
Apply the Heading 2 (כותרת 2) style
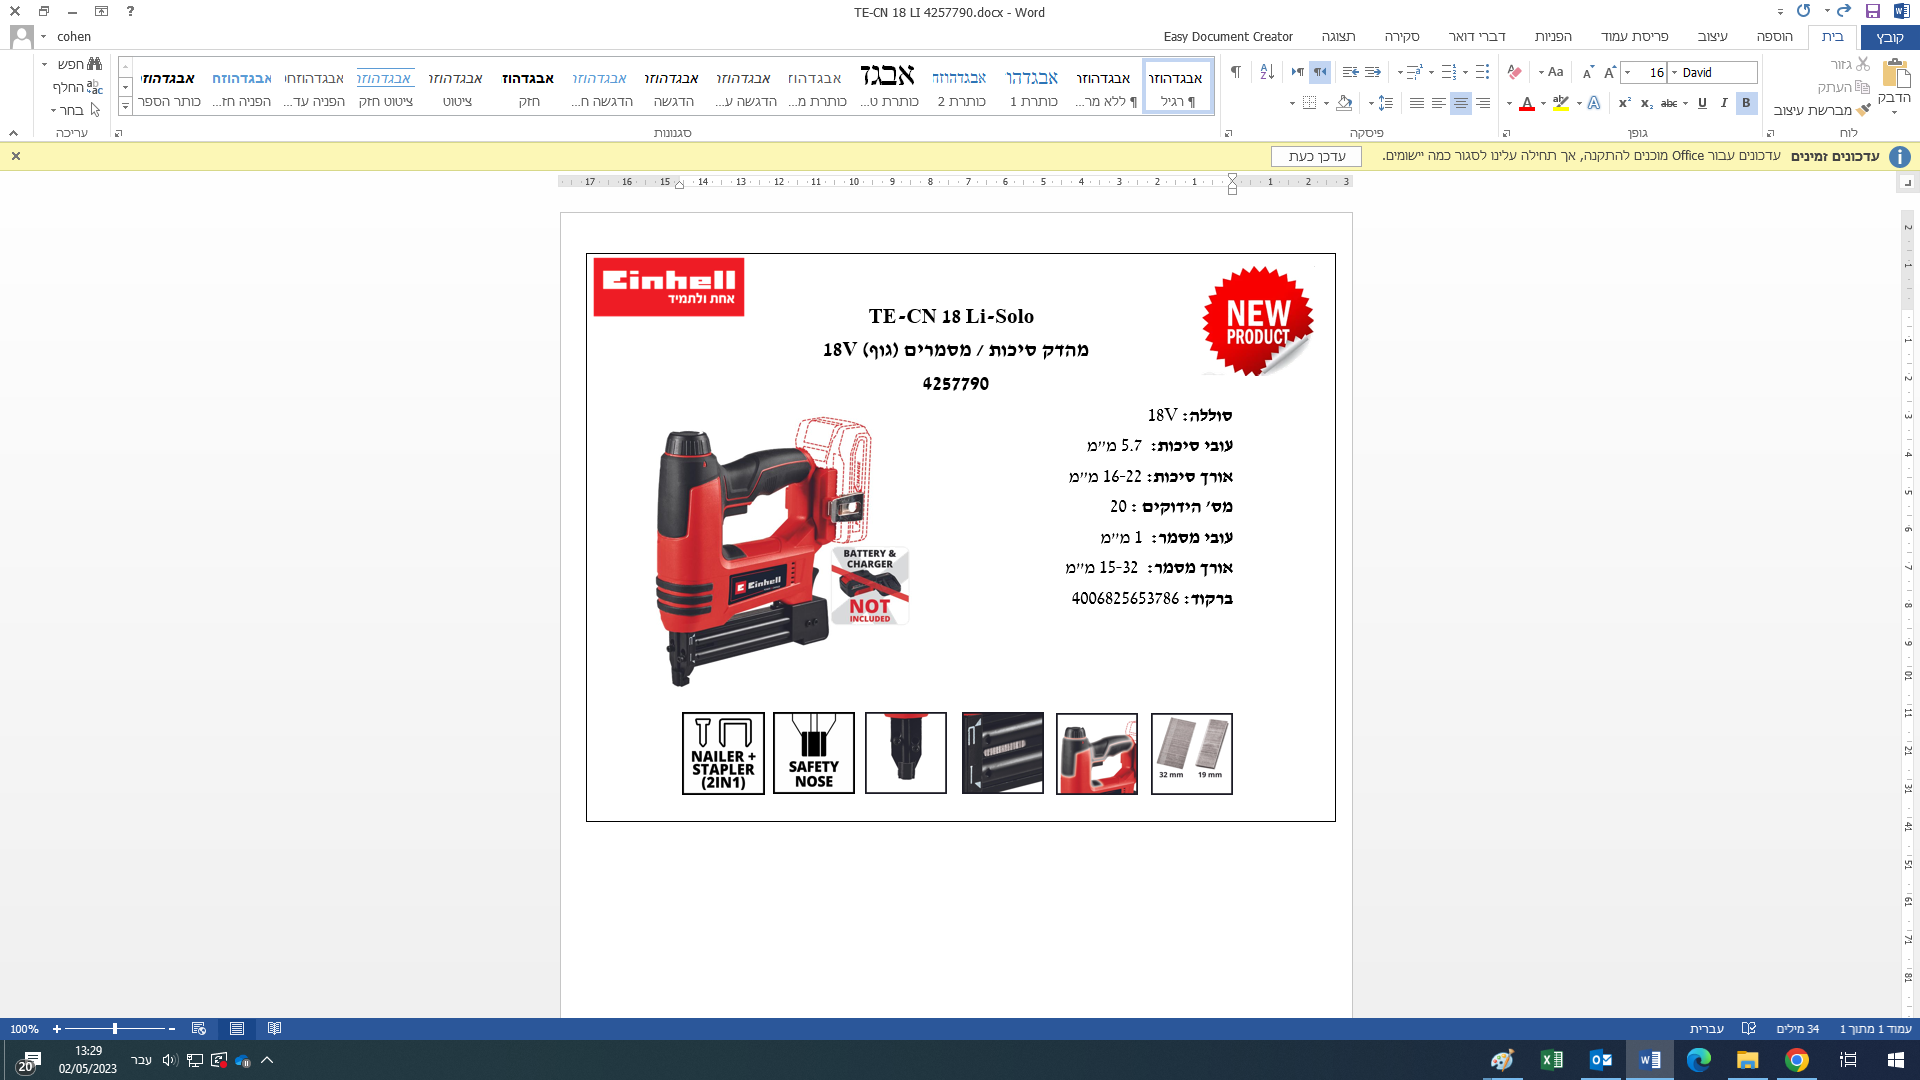[x=960, y=87]
